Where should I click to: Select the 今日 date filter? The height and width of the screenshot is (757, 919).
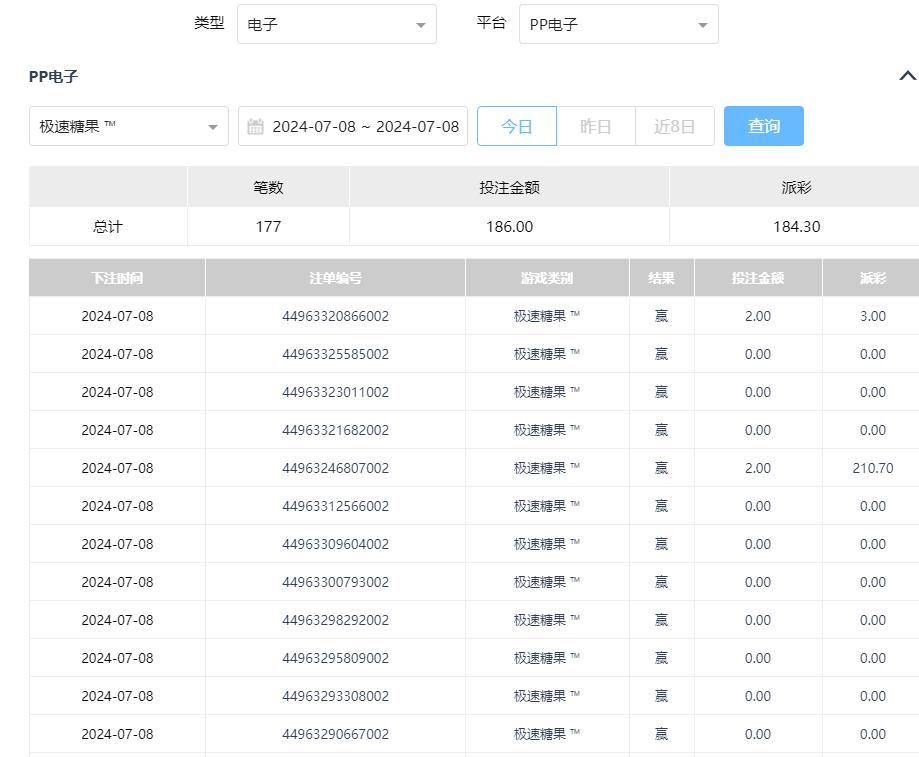click(516, 127)
